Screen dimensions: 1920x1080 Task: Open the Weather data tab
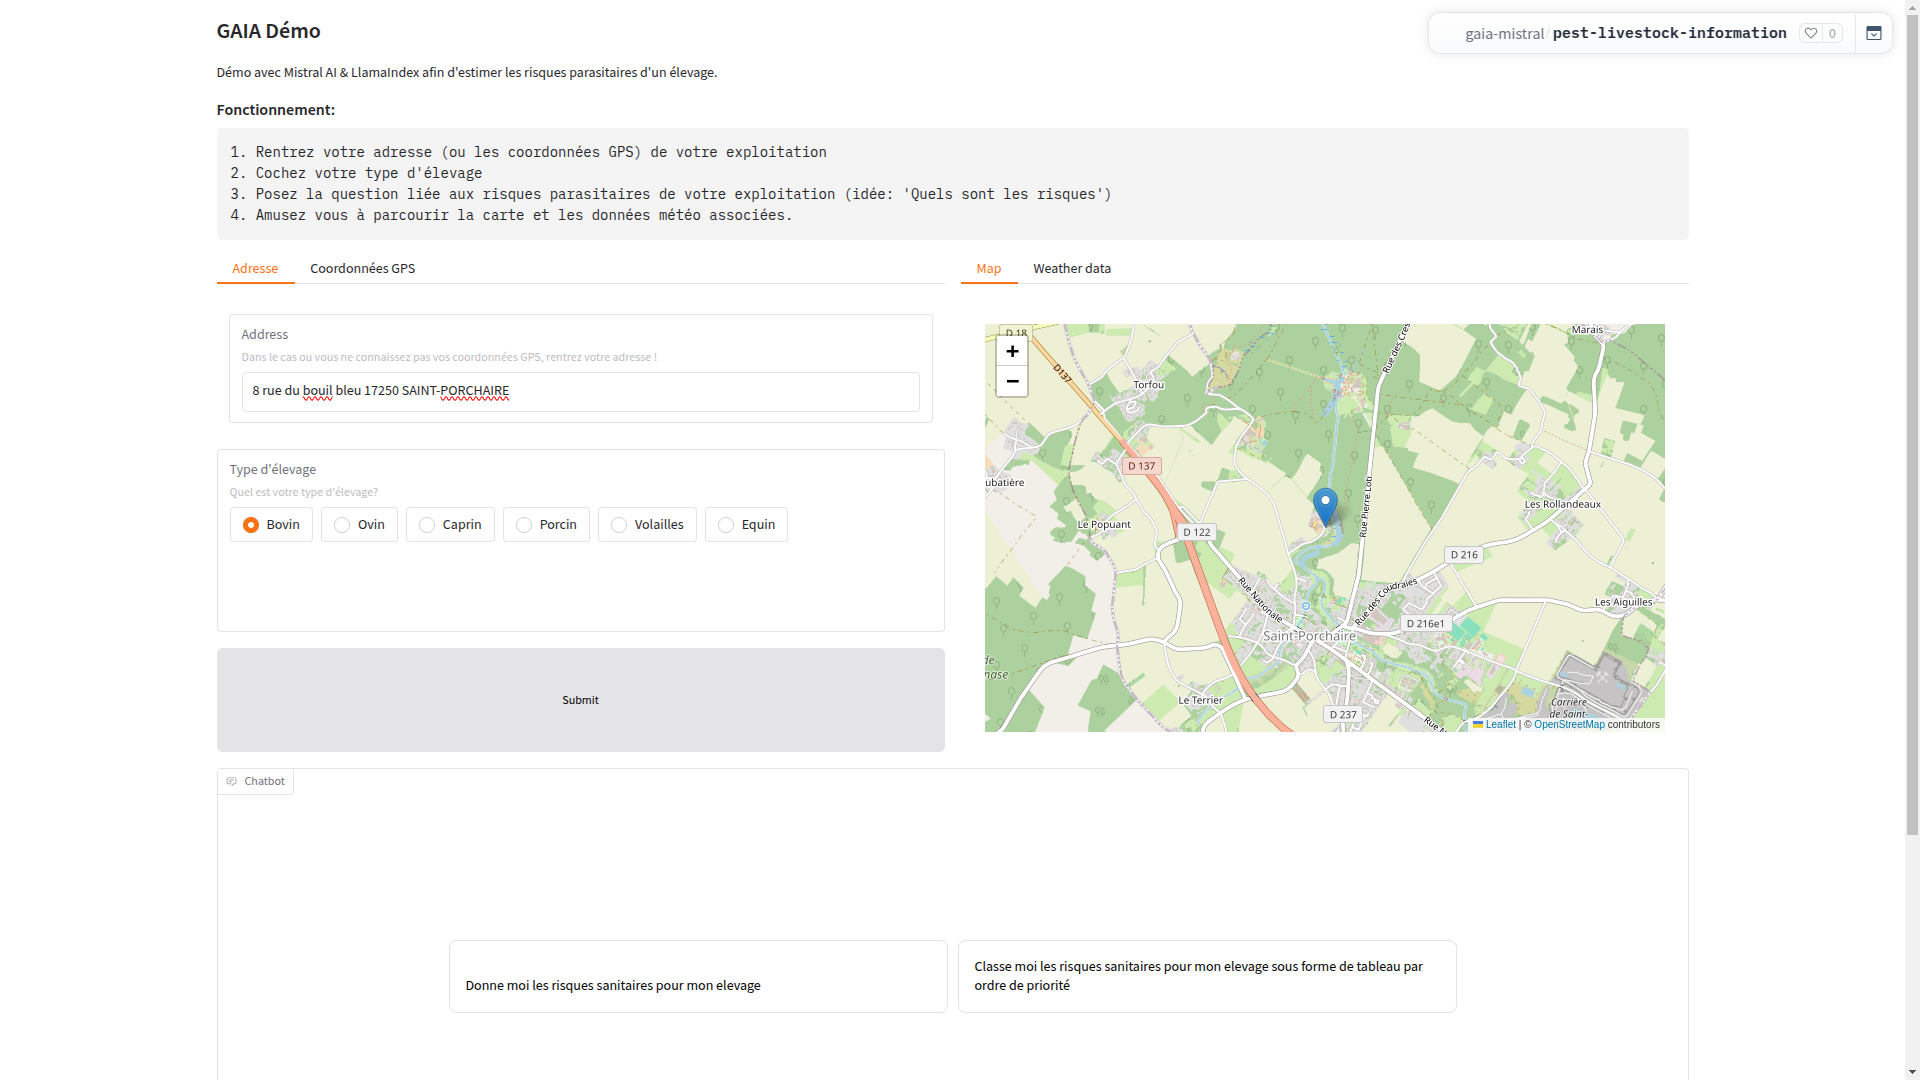(1072, 268)
